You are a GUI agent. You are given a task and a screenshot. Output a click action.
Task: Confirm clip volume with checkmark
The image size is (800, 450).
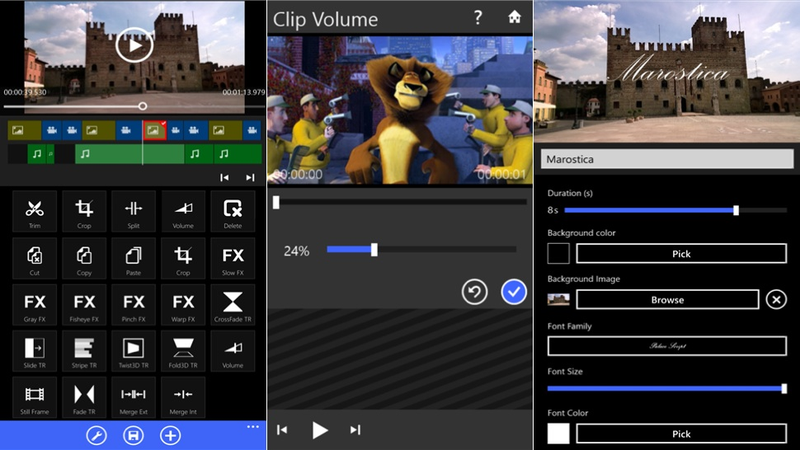coord(513,292)
